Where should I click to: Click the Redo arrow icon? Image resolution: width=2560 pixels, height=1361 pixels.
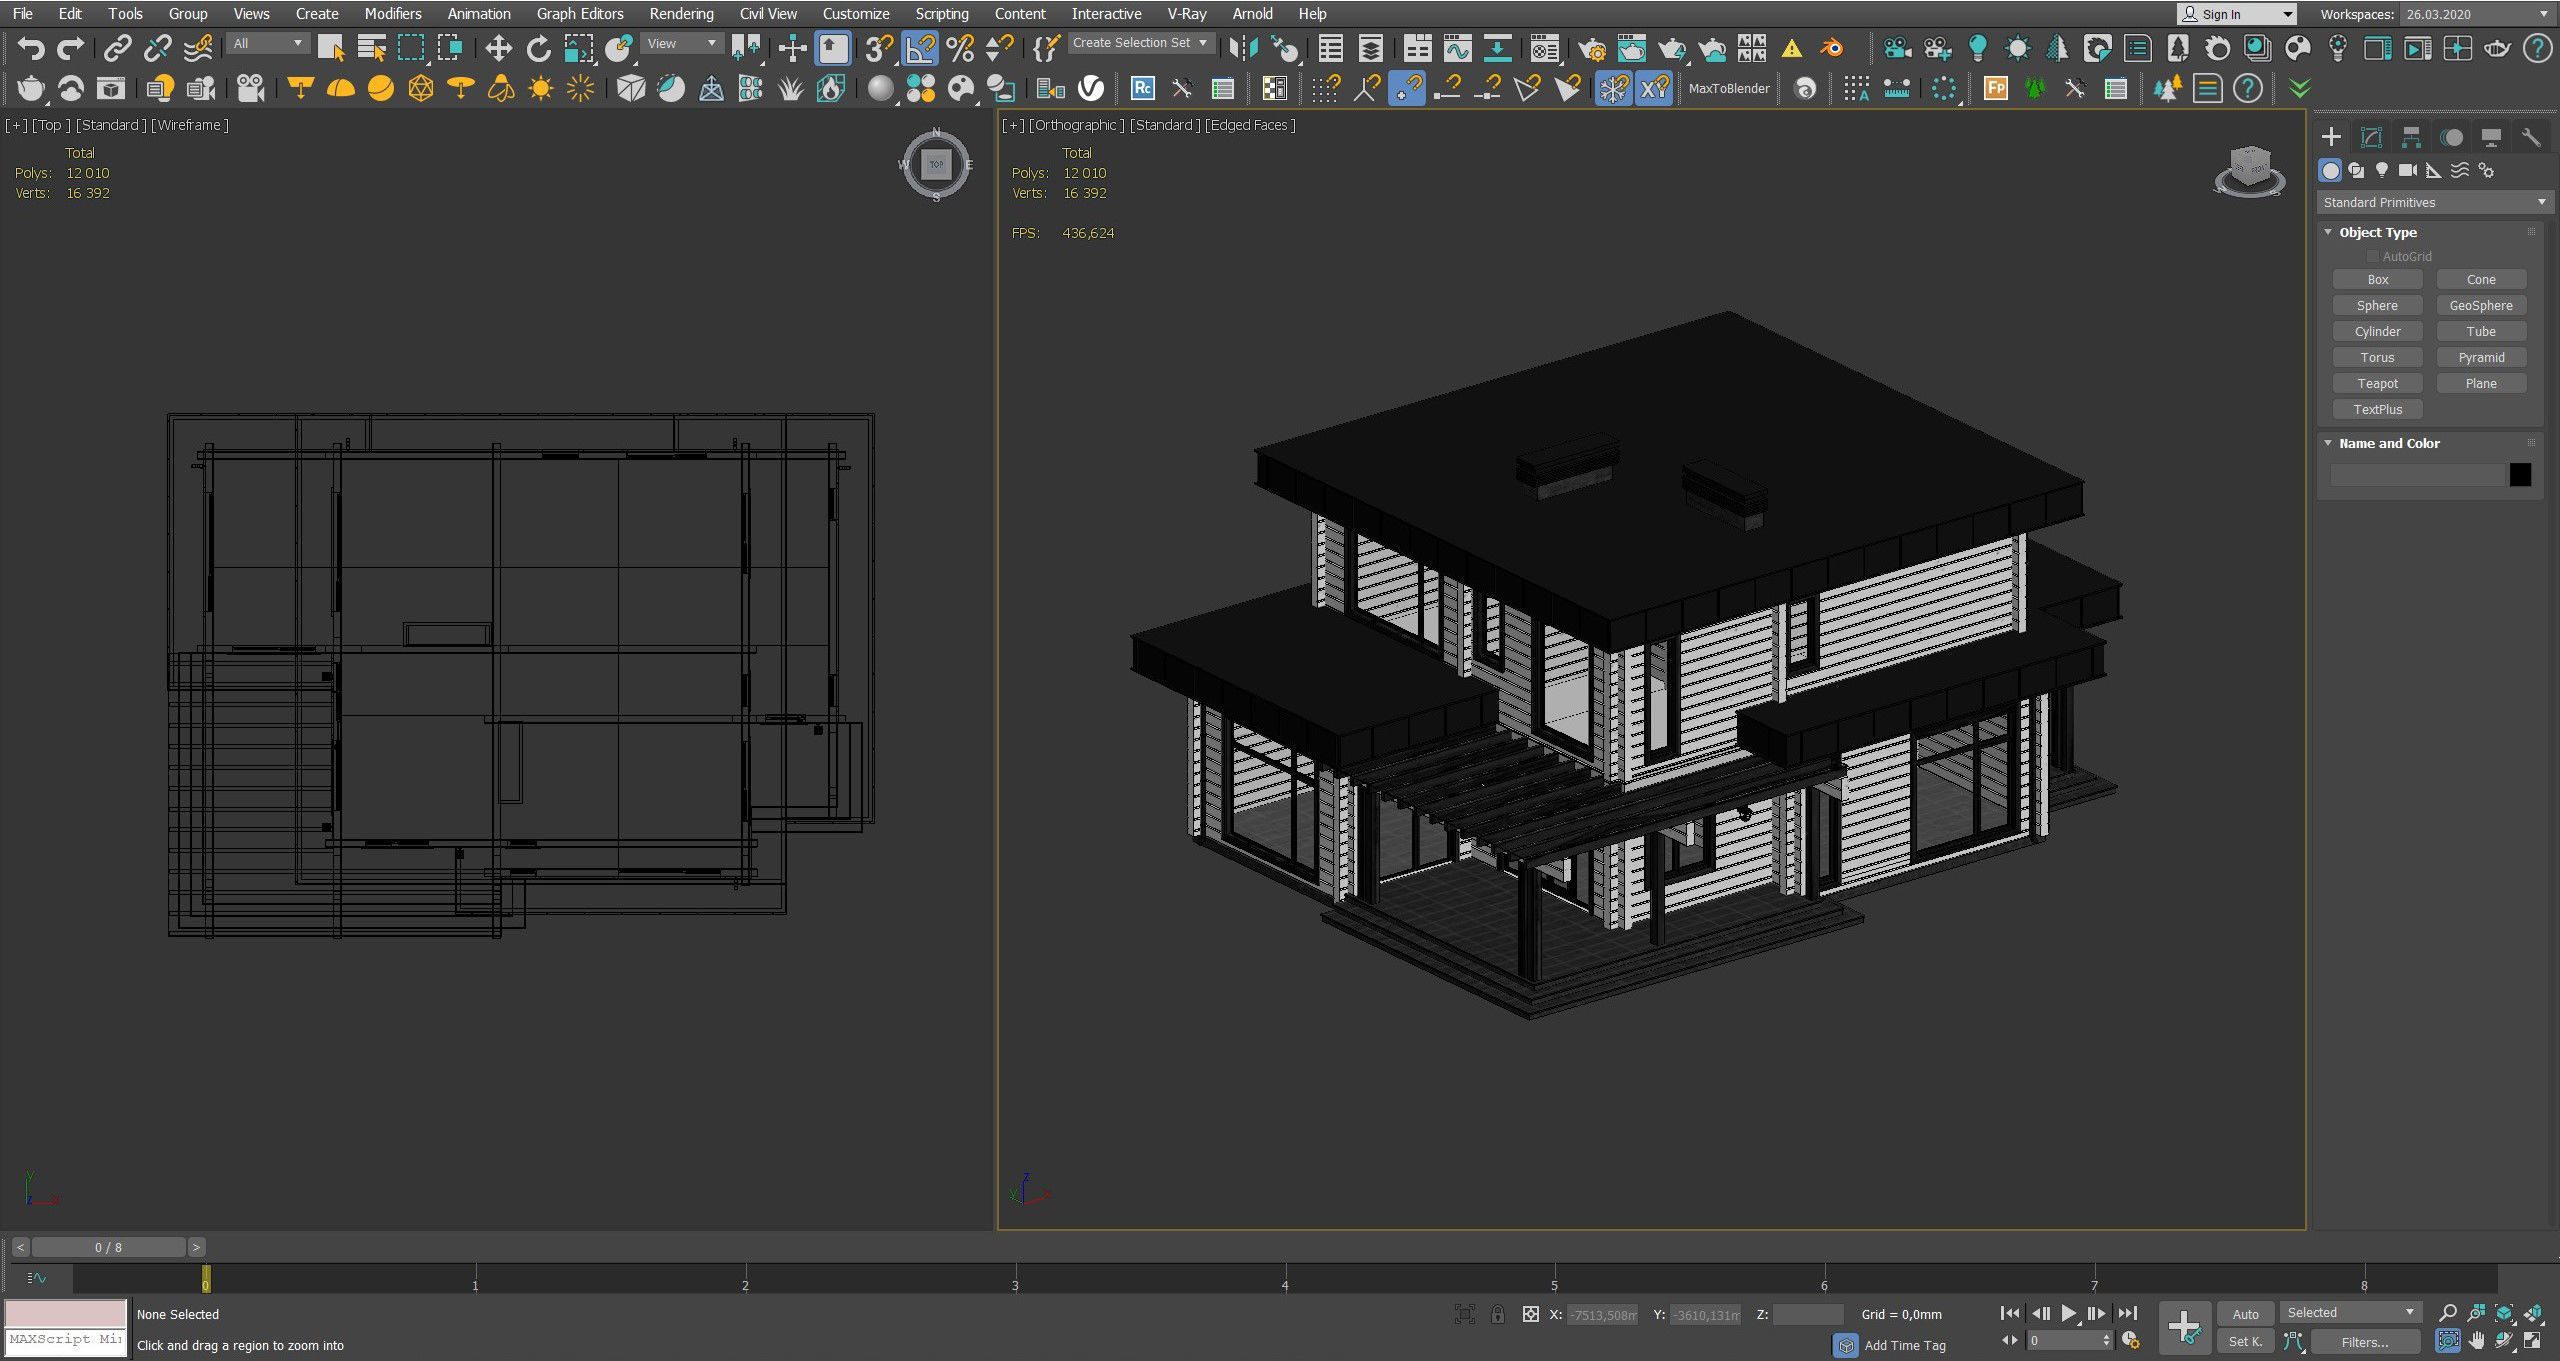pyautogui.click(x=70, y=48)
